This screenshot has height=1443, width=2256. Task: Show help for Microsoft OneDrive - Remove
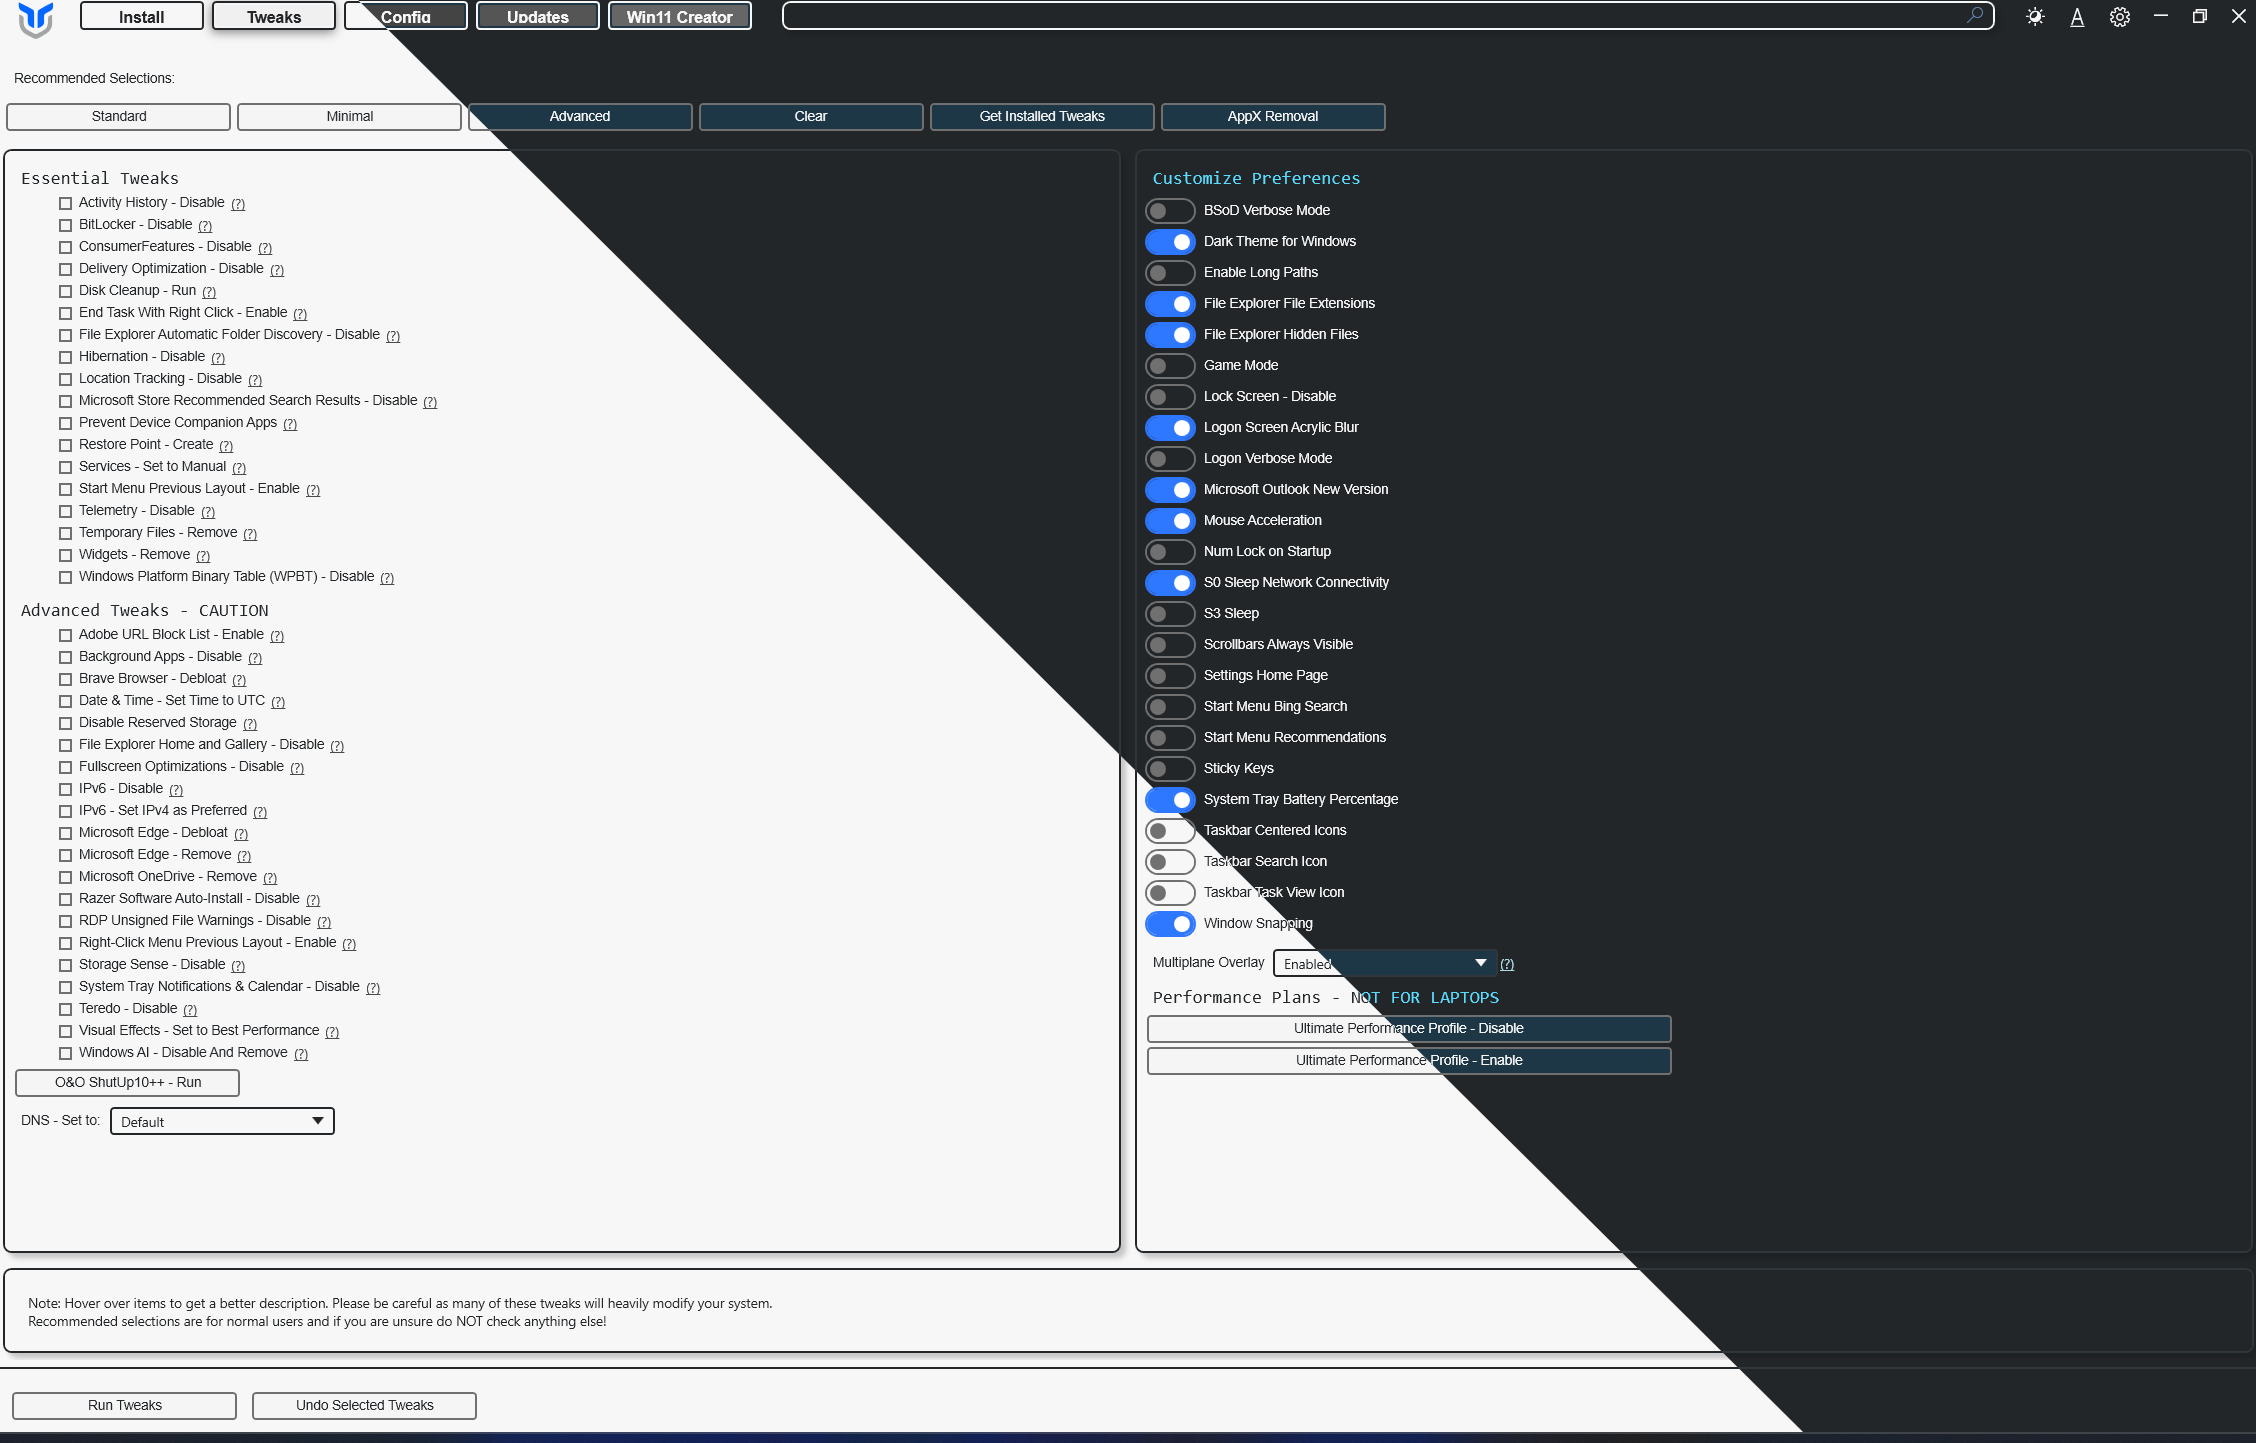[x=270, y=878]
